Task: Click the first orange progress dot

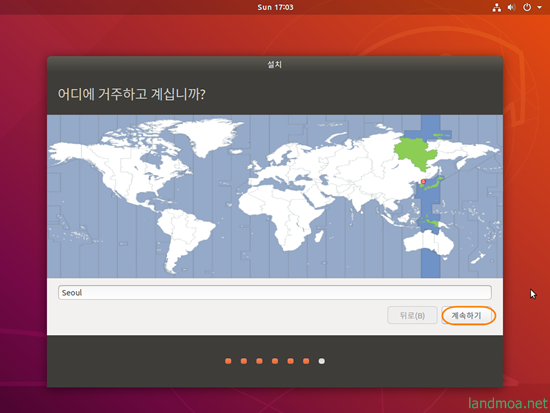Action: (228, 361)
